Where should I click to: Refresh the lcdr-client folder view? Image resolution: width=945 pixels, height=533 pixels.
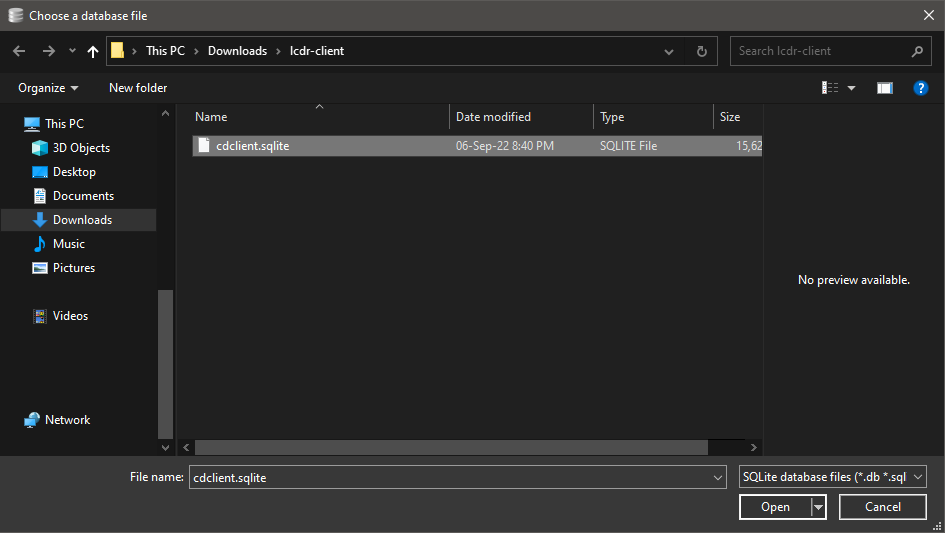pyautogui.click(x=701, y=51)
